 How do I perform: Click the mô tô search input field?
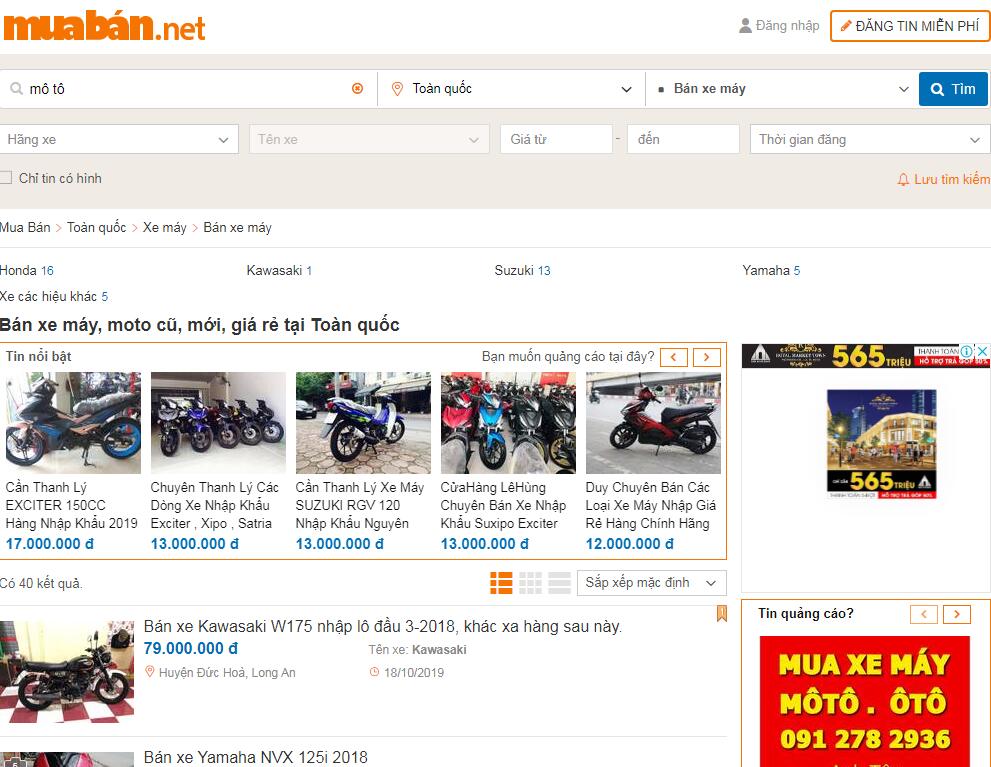click(x=188, y=89)
